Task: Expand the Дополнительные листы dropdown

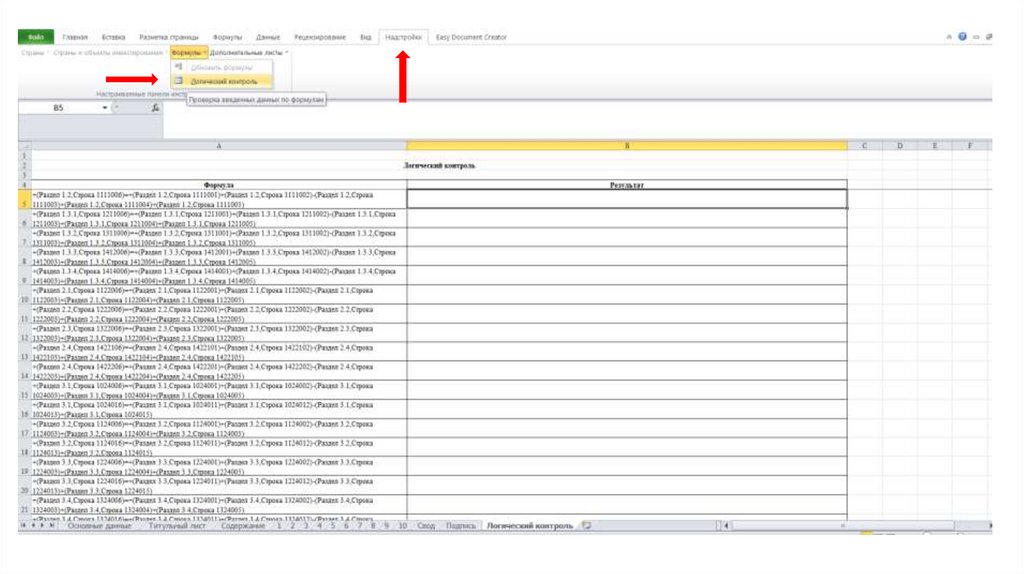Action: tap(249, 52)
